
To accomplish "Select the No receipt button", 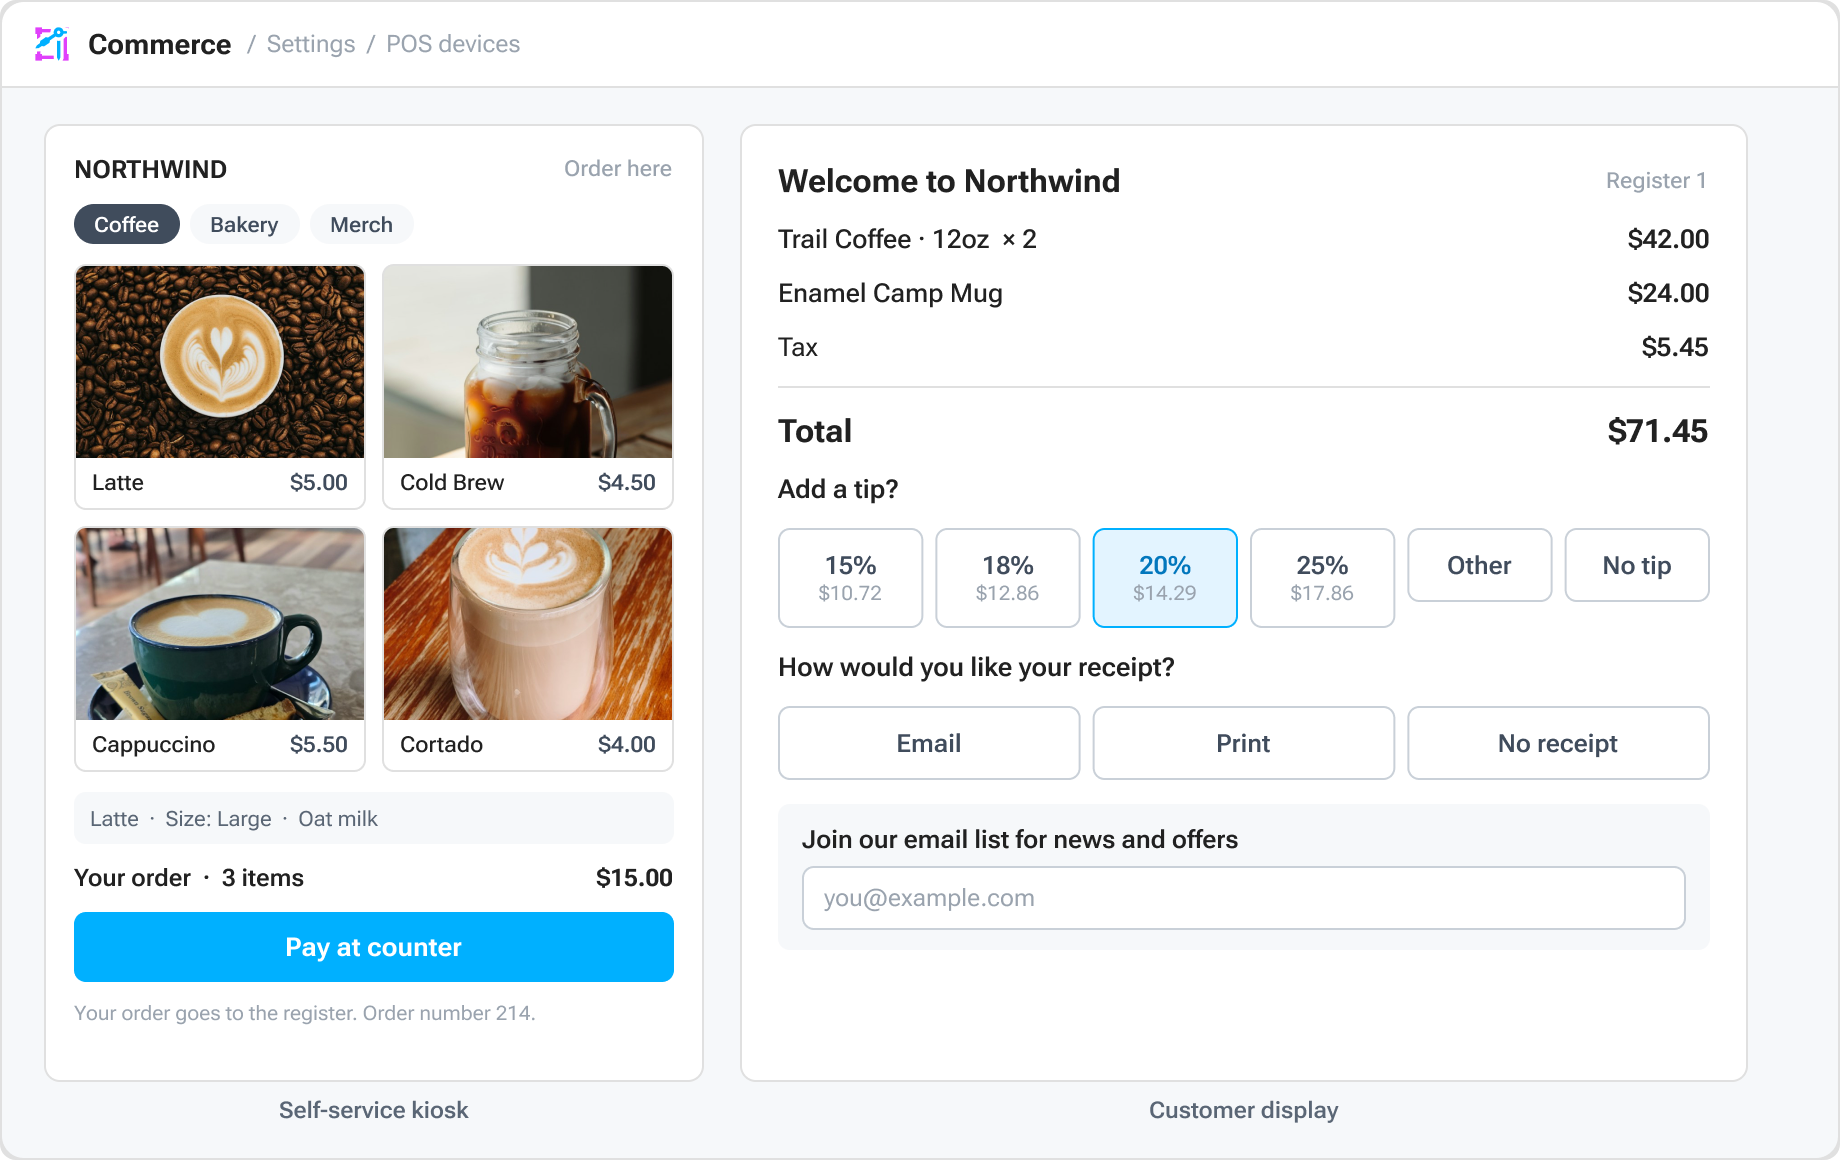I will point(1558,743).
